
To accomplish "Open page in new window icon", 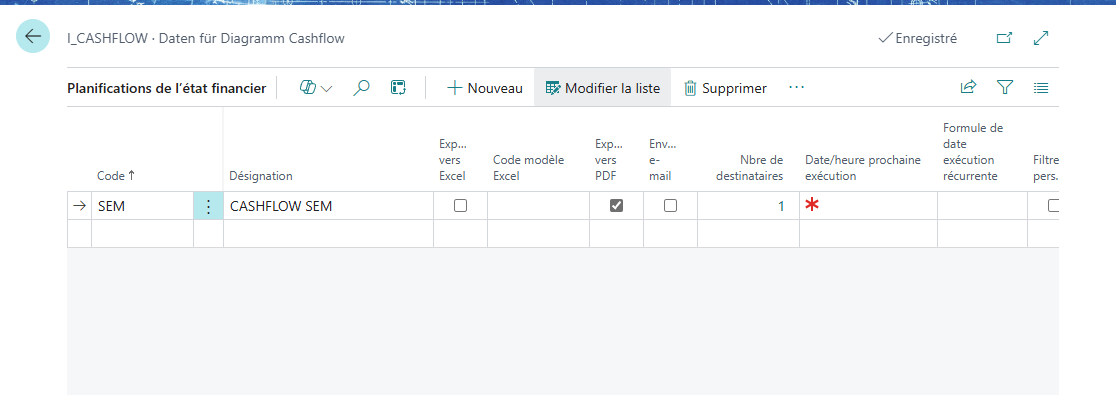I will [x=1004, y=38].
